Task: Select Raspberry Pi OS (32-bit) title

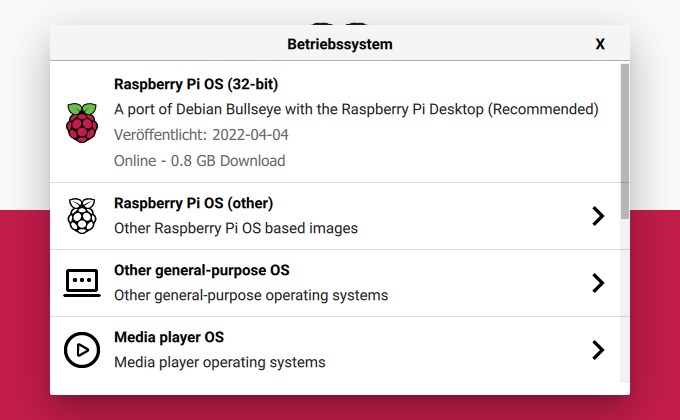Action: (x=196, y=84)
